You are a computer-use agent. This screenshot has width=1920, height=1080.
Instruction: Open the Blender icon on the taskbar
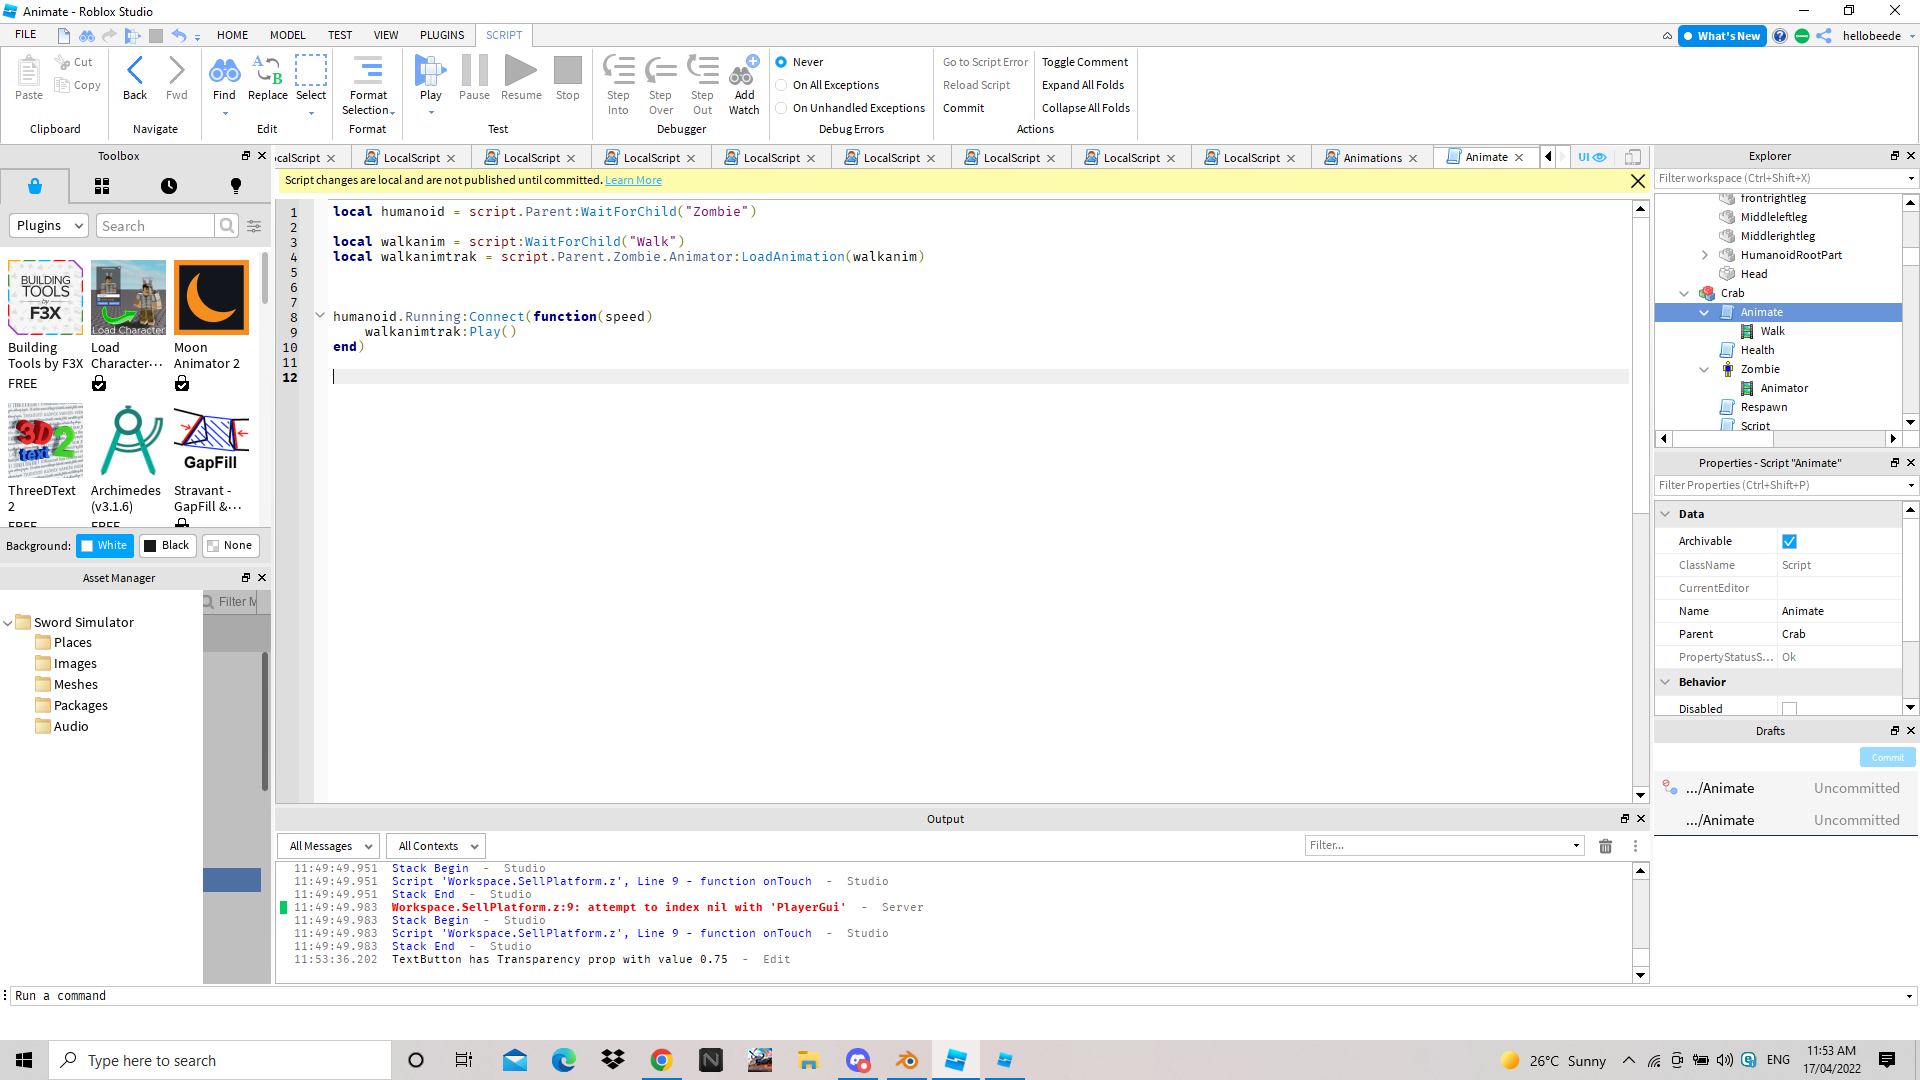907,1060
